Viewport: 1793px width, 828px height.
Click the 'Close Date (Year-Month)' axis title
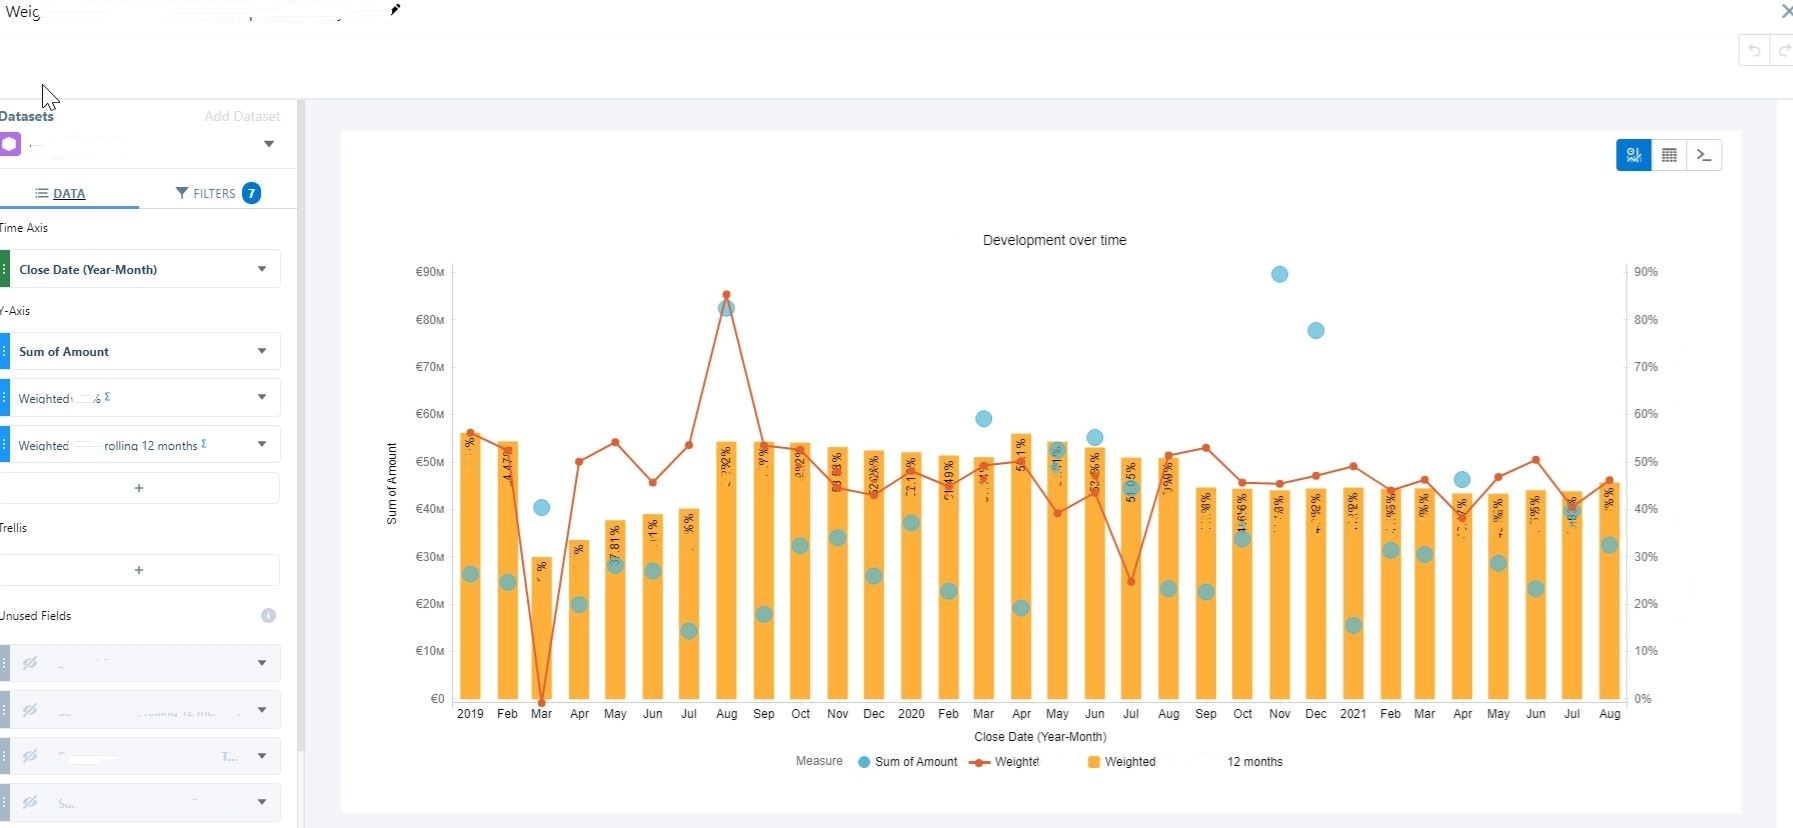(x=1040, y=737)
